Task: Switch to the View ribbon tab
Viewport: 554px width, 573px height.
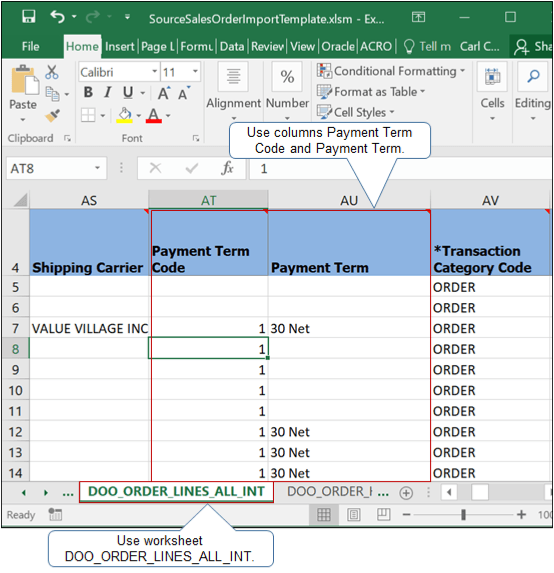Action: click(302, 46)
